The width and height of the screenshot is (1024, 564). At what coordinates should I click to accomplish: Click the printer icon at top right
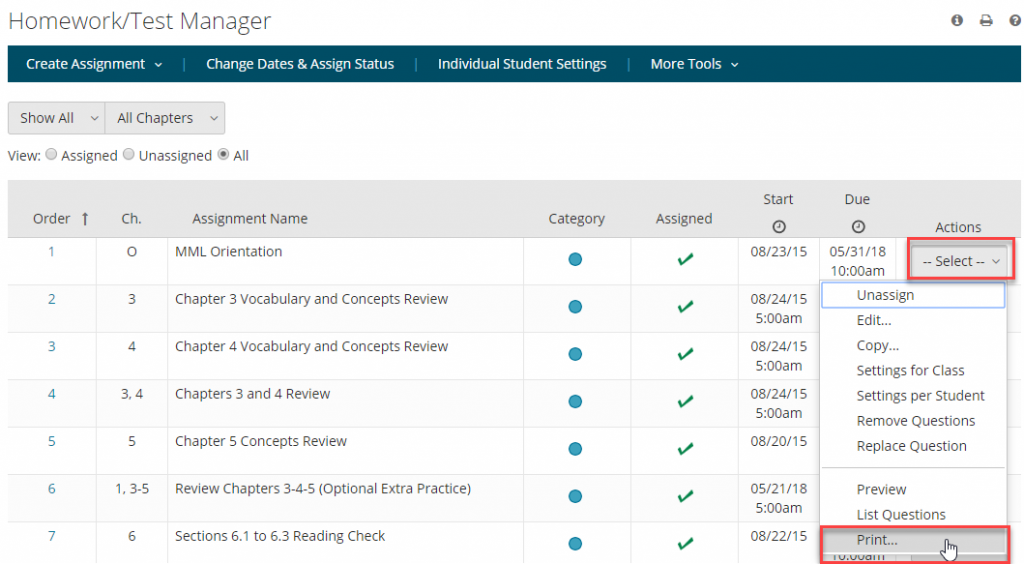point(986,20)
